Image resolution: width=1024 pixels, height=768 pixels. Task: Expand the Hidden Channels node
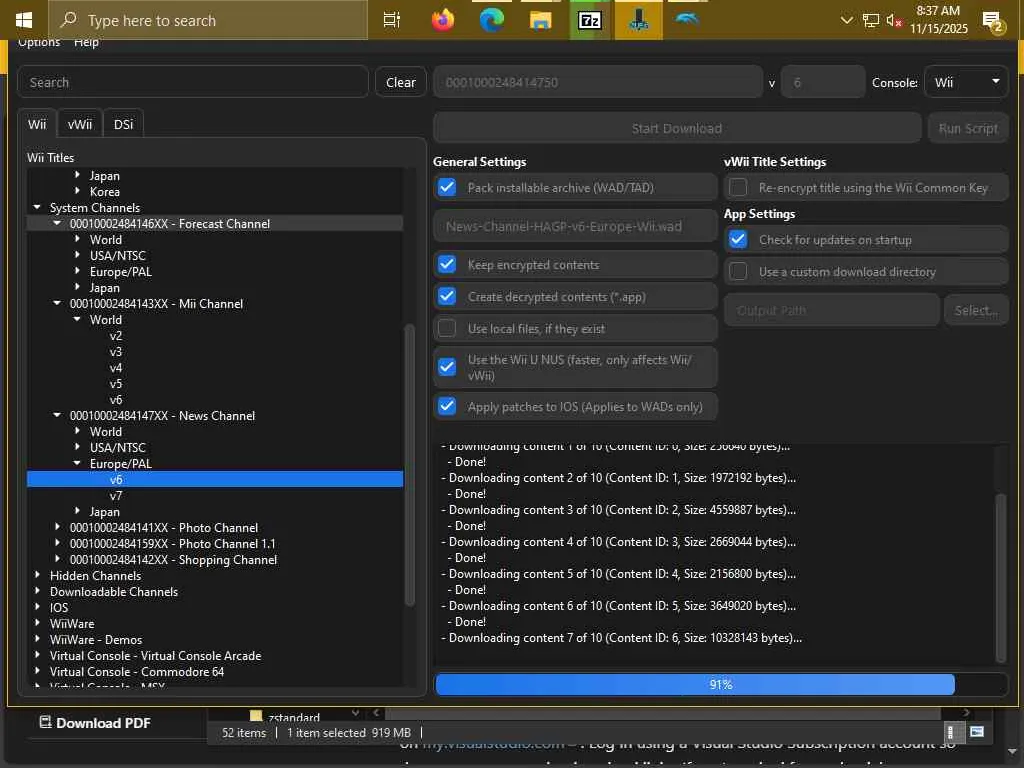click(x=37, y=575)
